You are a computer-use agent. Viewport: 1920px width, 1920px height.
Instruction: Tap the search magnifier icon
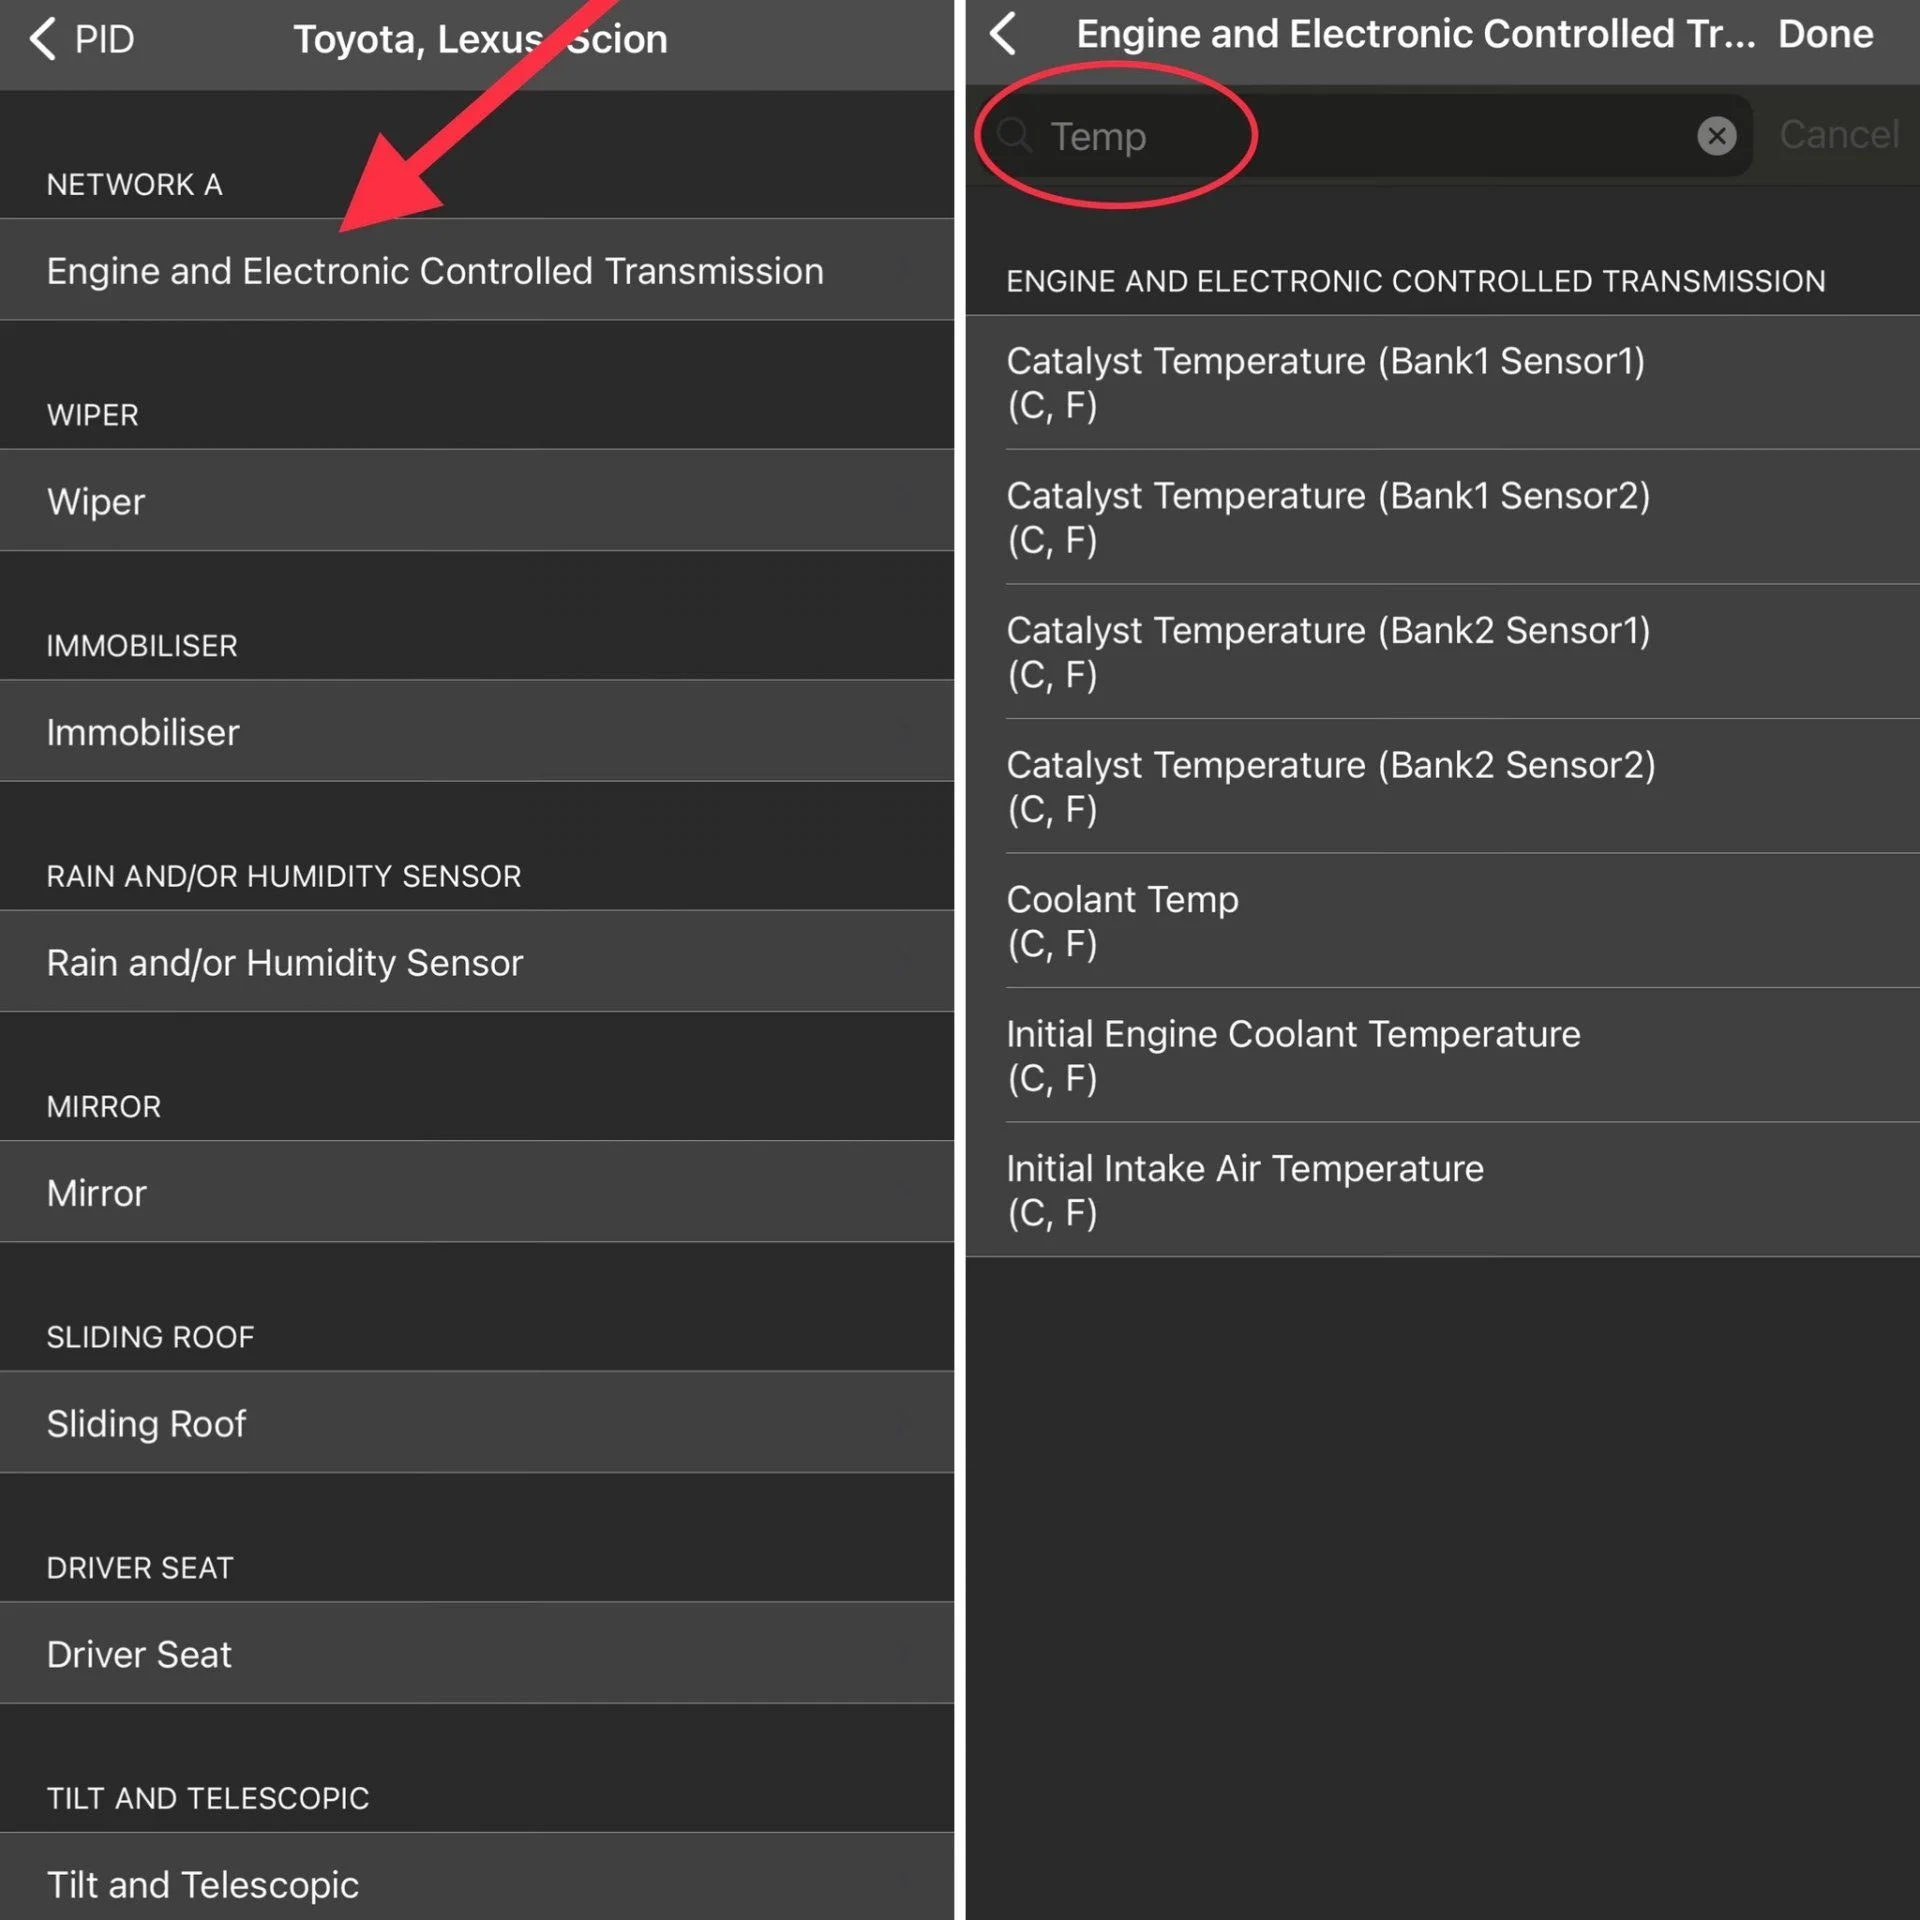[x=1014, y=135]
